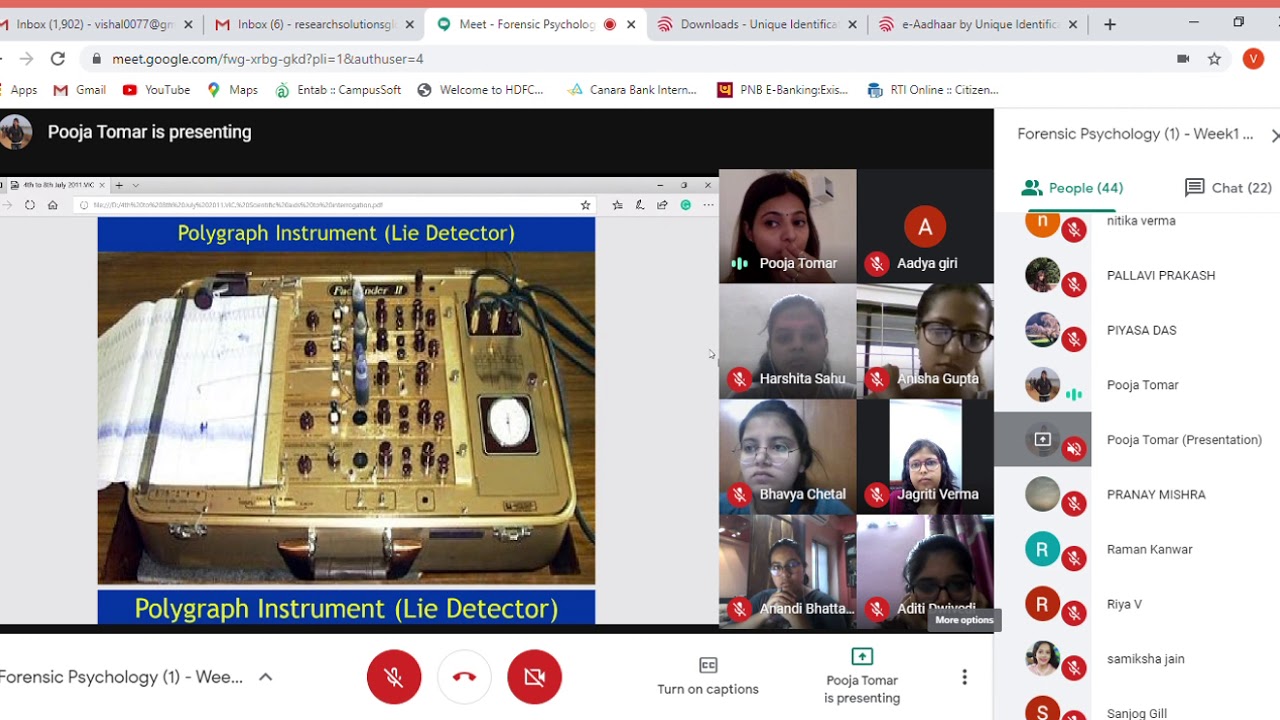Open the PNB E-Banking bookmark
1280x720 pixels.
[783, 90]
